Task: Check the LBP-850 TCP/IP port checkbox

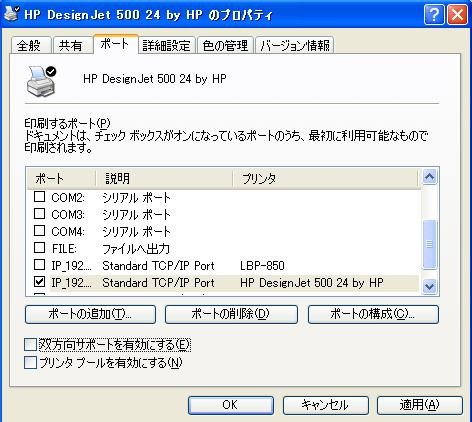Action: (x=40, y=265)
